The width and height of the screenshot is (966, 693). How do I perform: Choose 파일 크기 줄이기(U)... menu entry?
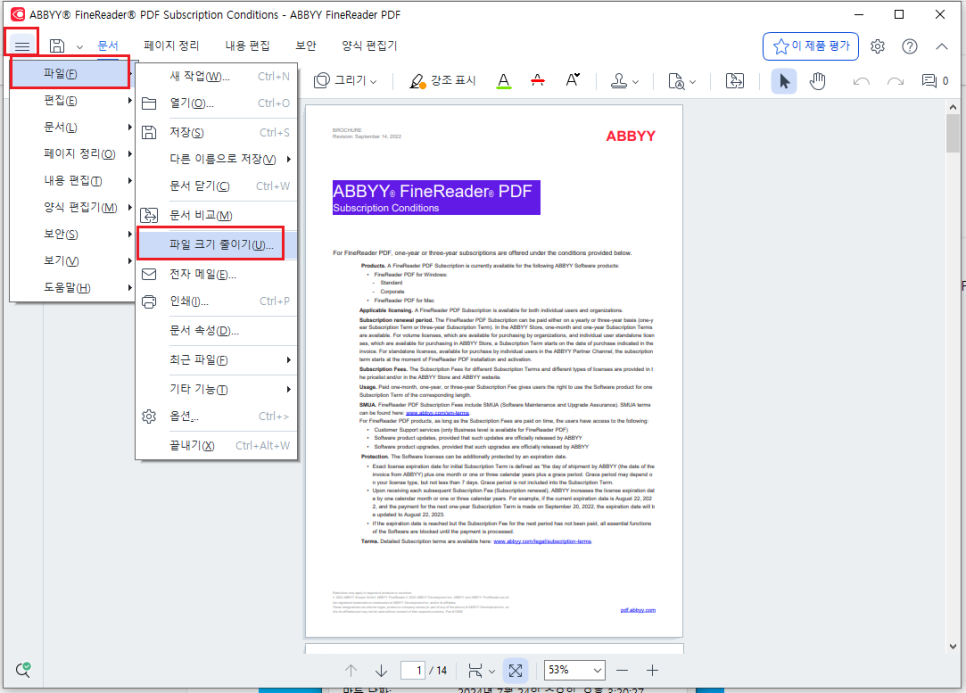[x=216, y=245]
